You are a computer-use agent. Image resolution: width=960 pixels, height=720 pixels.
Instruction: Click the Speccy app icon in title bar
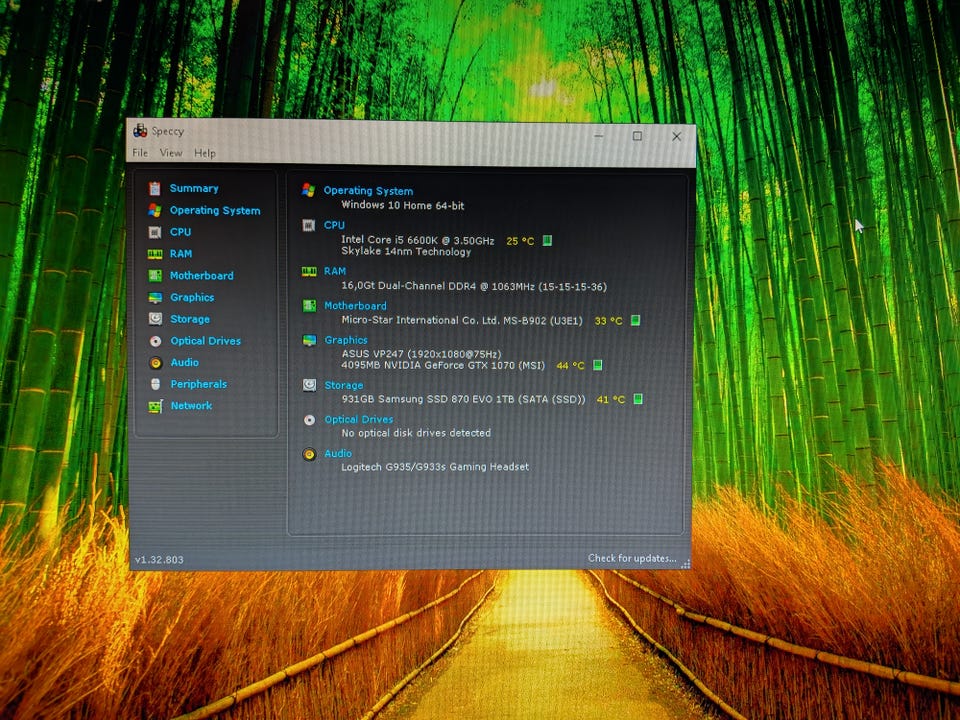point(140,130)
